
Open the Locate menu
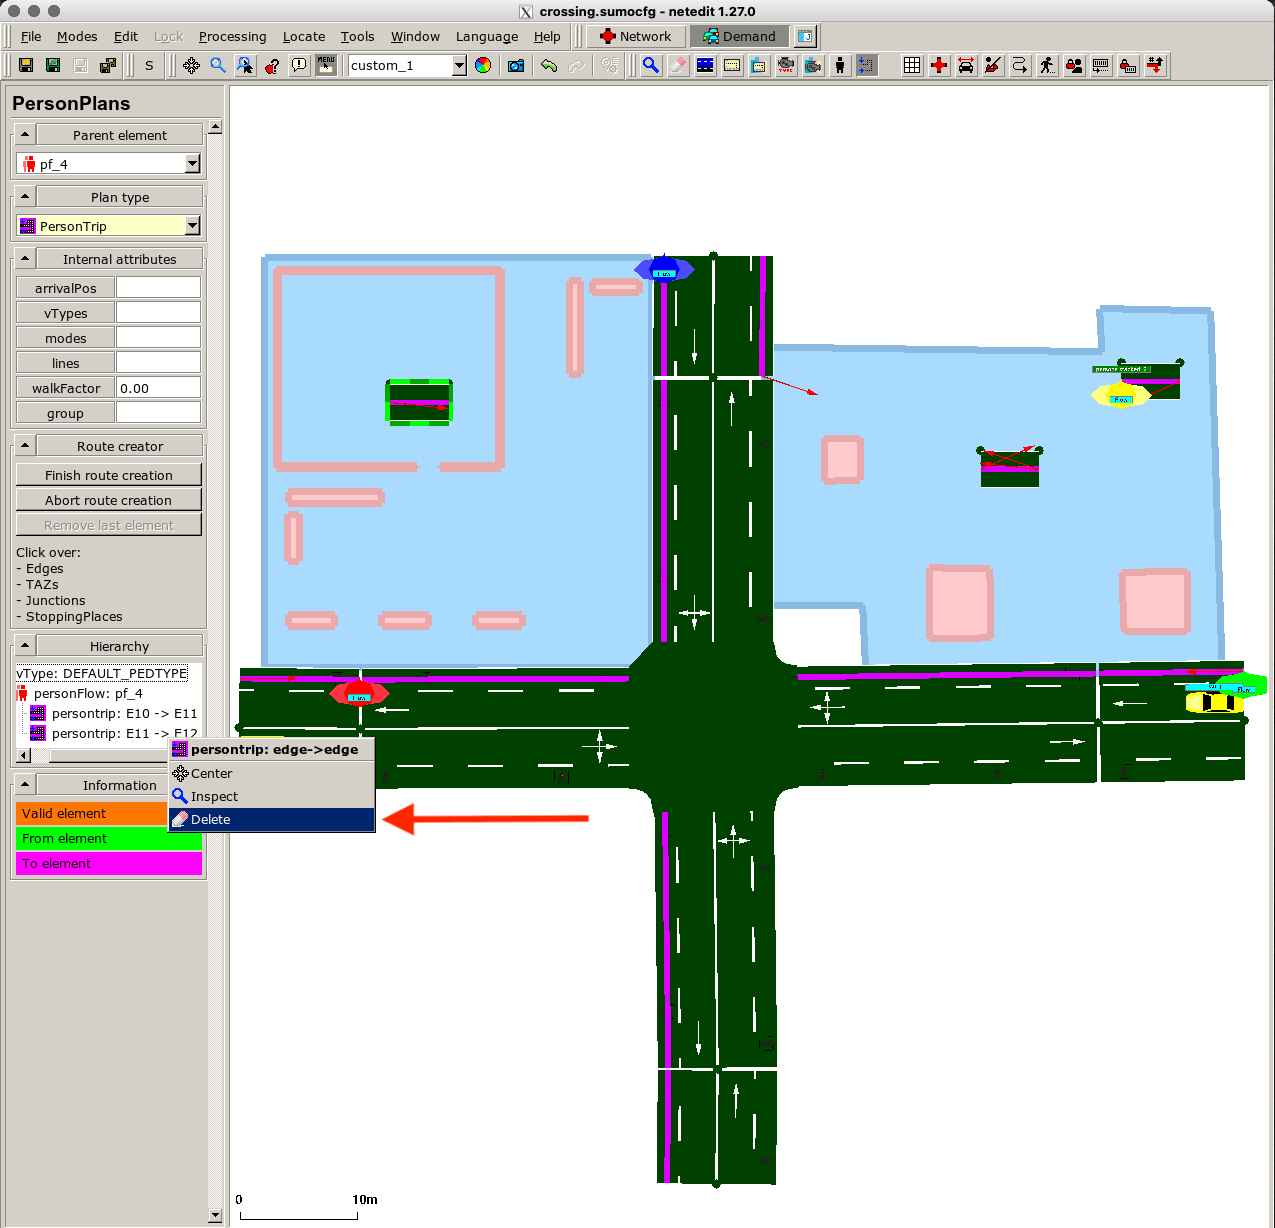point(304,36)
